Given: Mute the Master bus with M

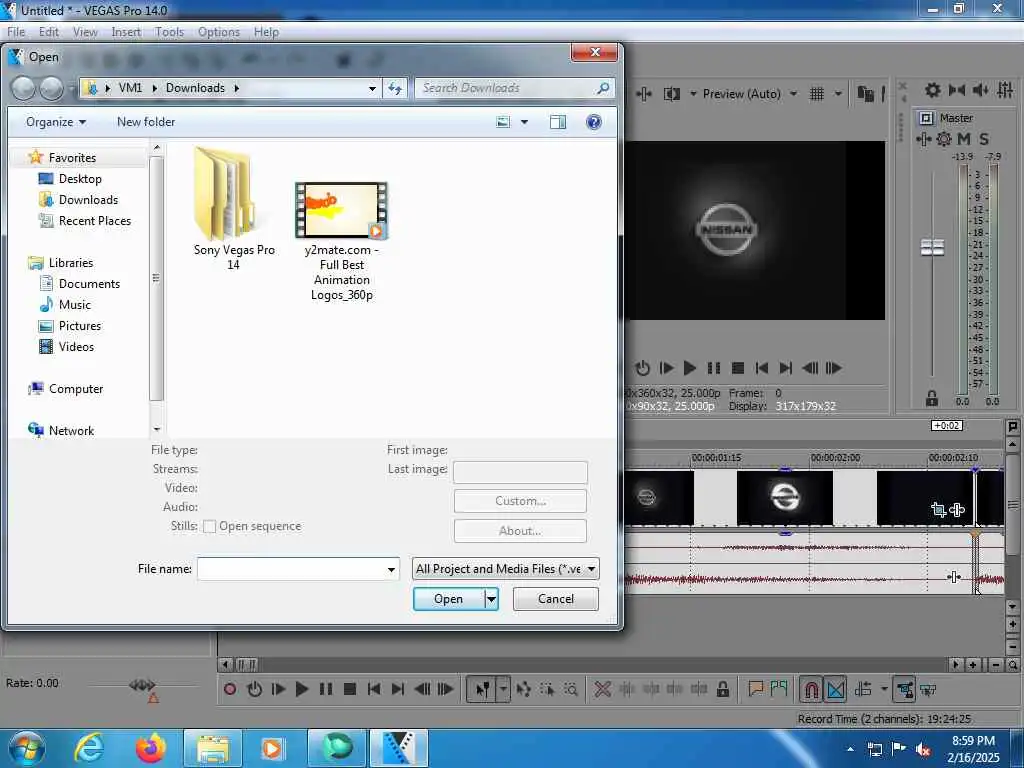Looking at the screenshot, I should pos(964,138).
